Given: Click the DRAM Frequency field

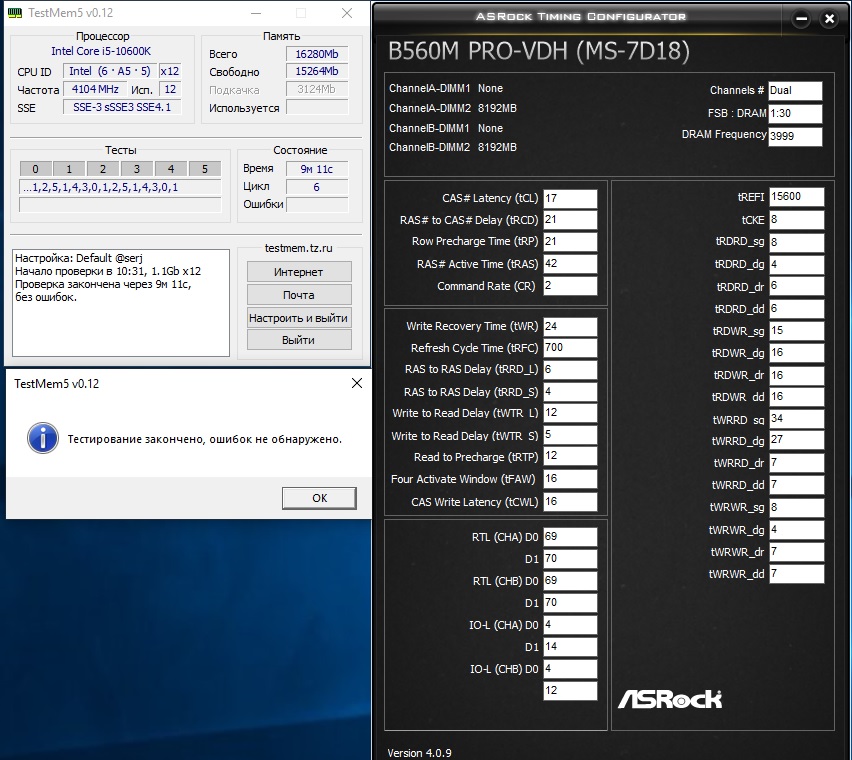Looking at the screenshot, I should point(795,136).
